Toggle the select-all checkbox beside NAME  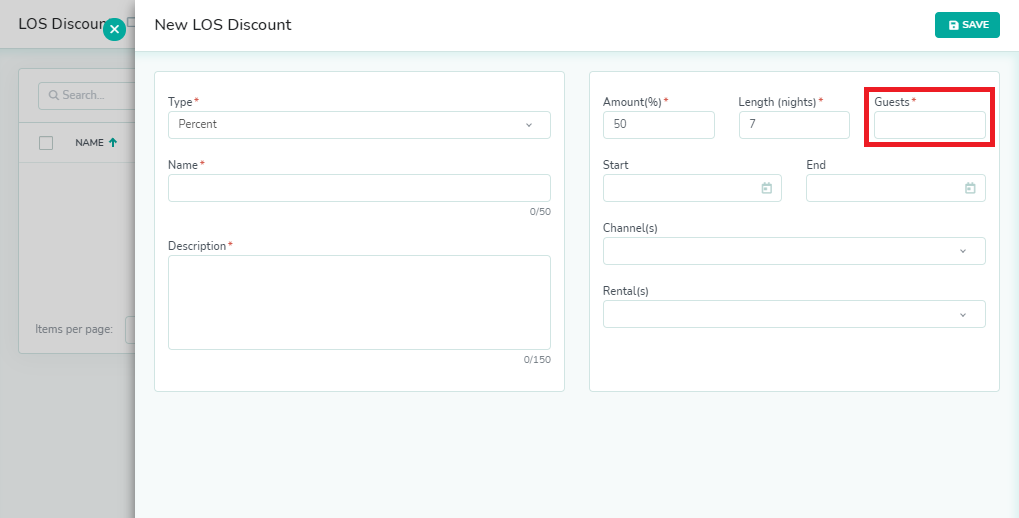pyautogui.click(x=45, y=142)
